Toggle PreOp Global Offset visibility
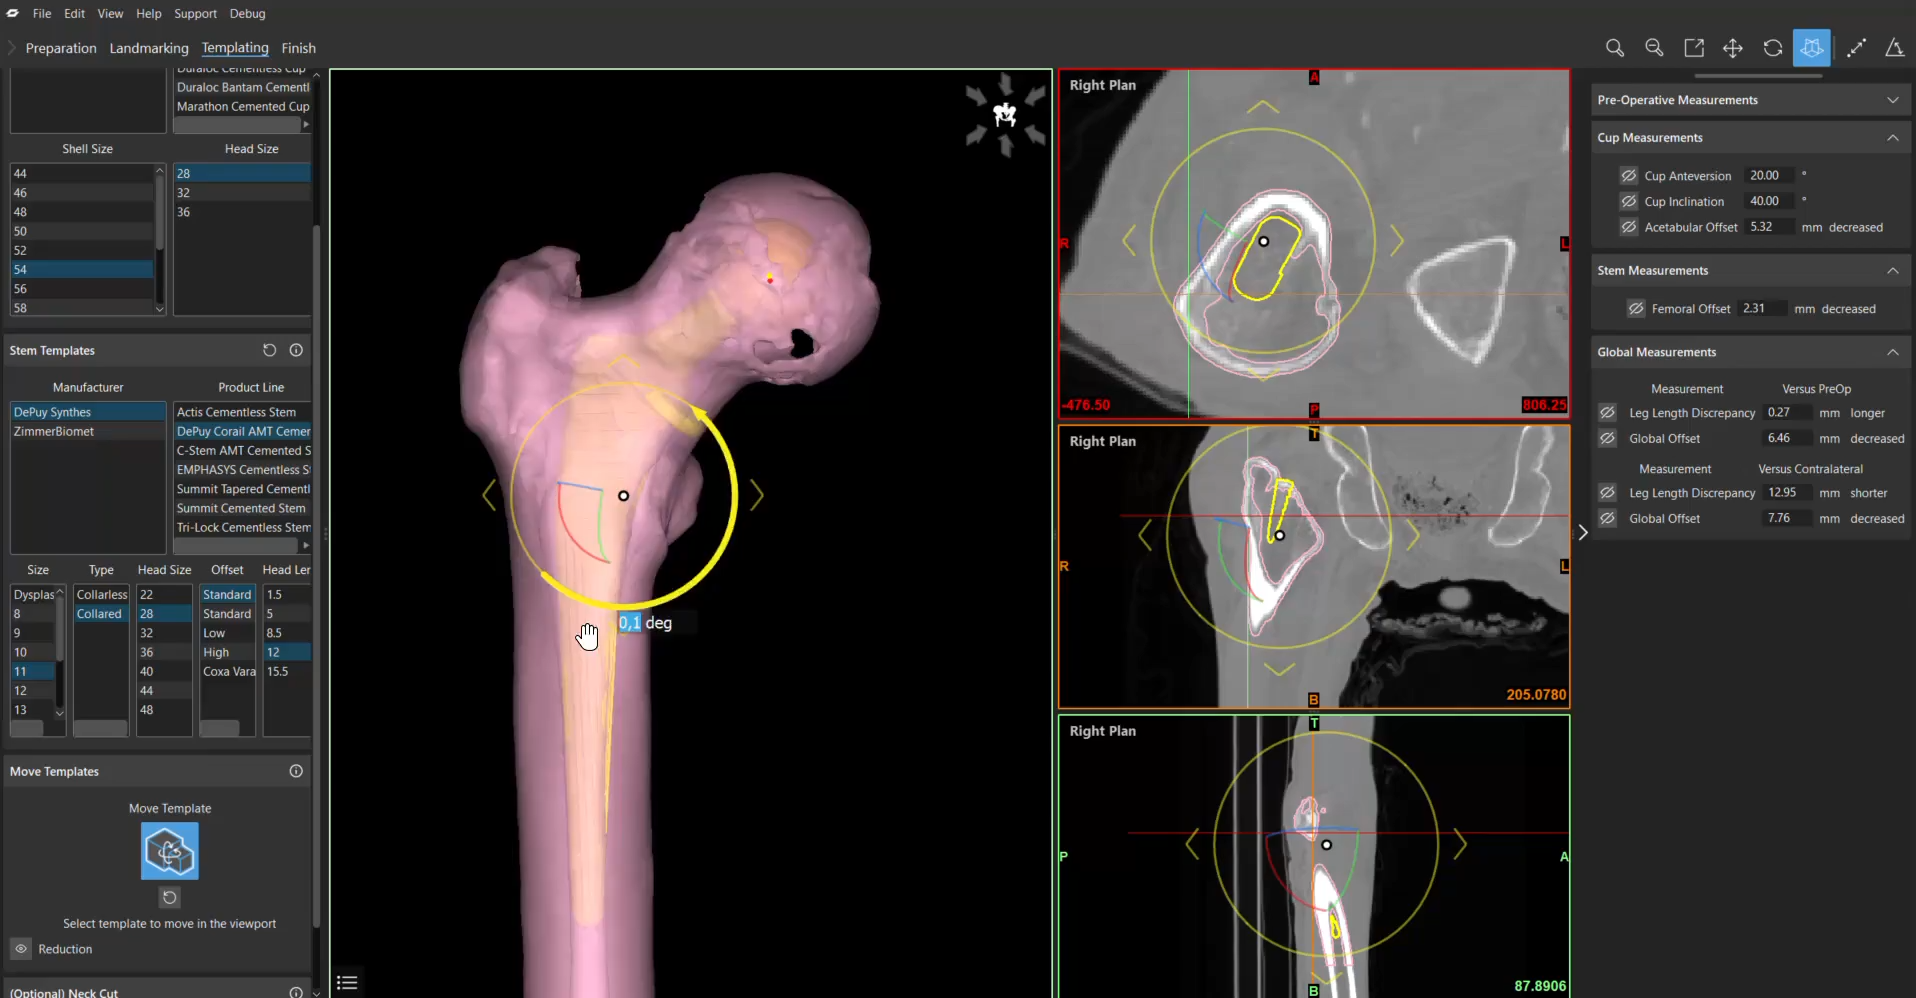 click(1607, 438)
